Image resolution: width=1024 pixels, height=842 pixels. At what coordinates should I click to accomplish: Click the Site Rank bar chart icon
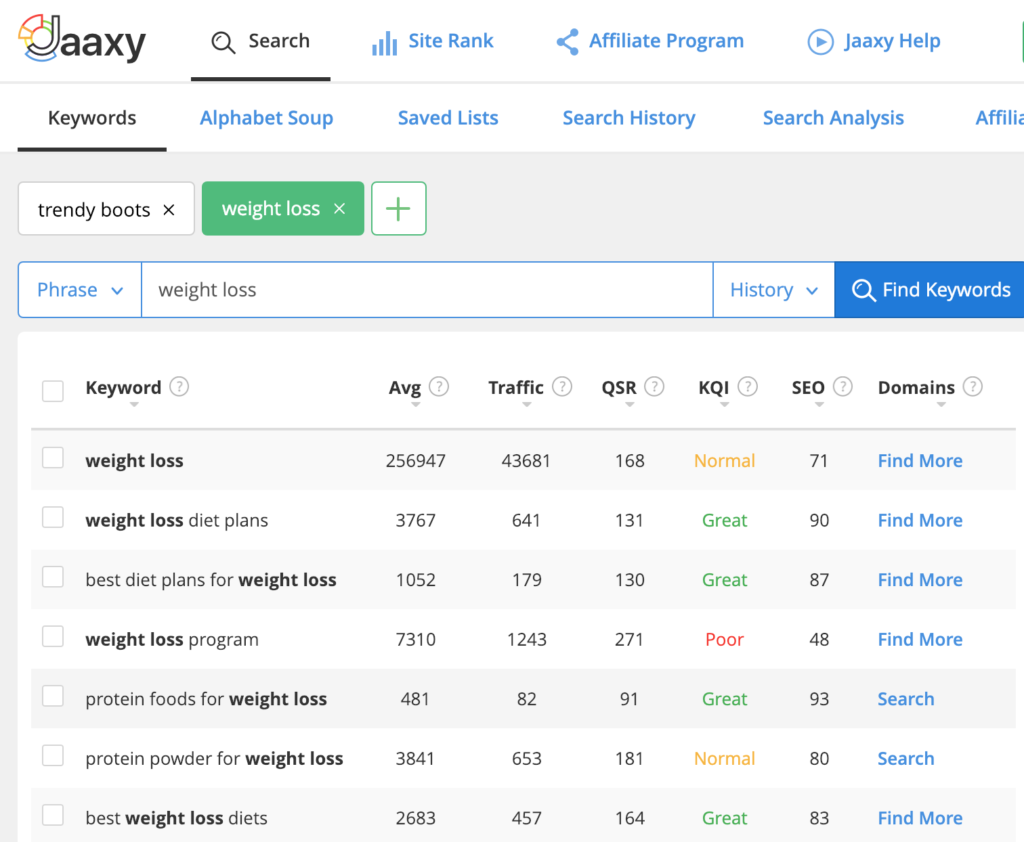(x=384, y=43)
